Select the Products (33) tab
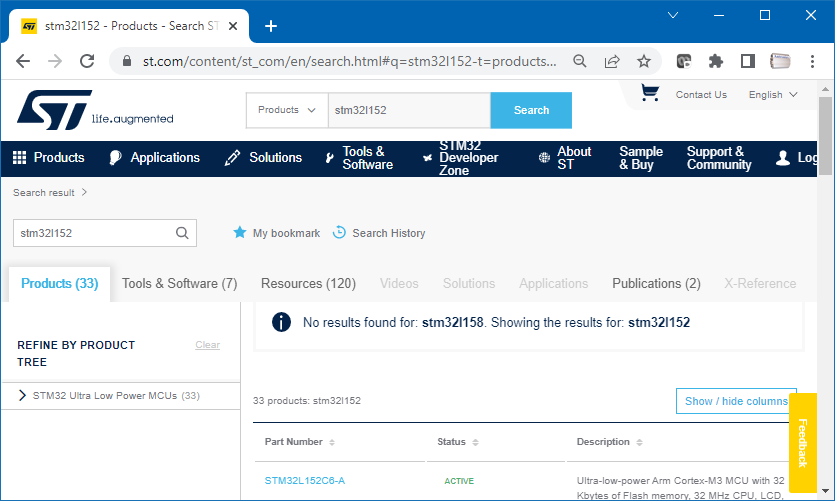835x501 pixels. tap(60, 283)
